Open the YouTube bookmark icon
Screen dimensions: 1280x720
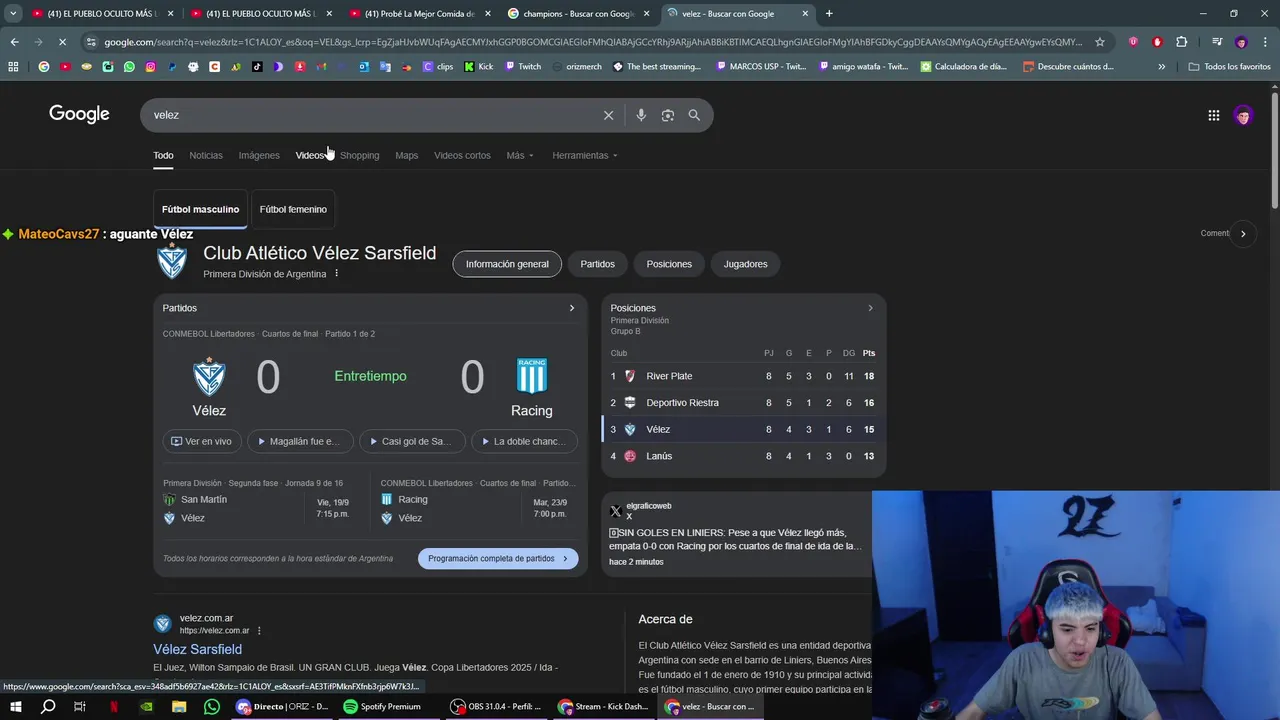pyautogui.click(x=65, y=67)
